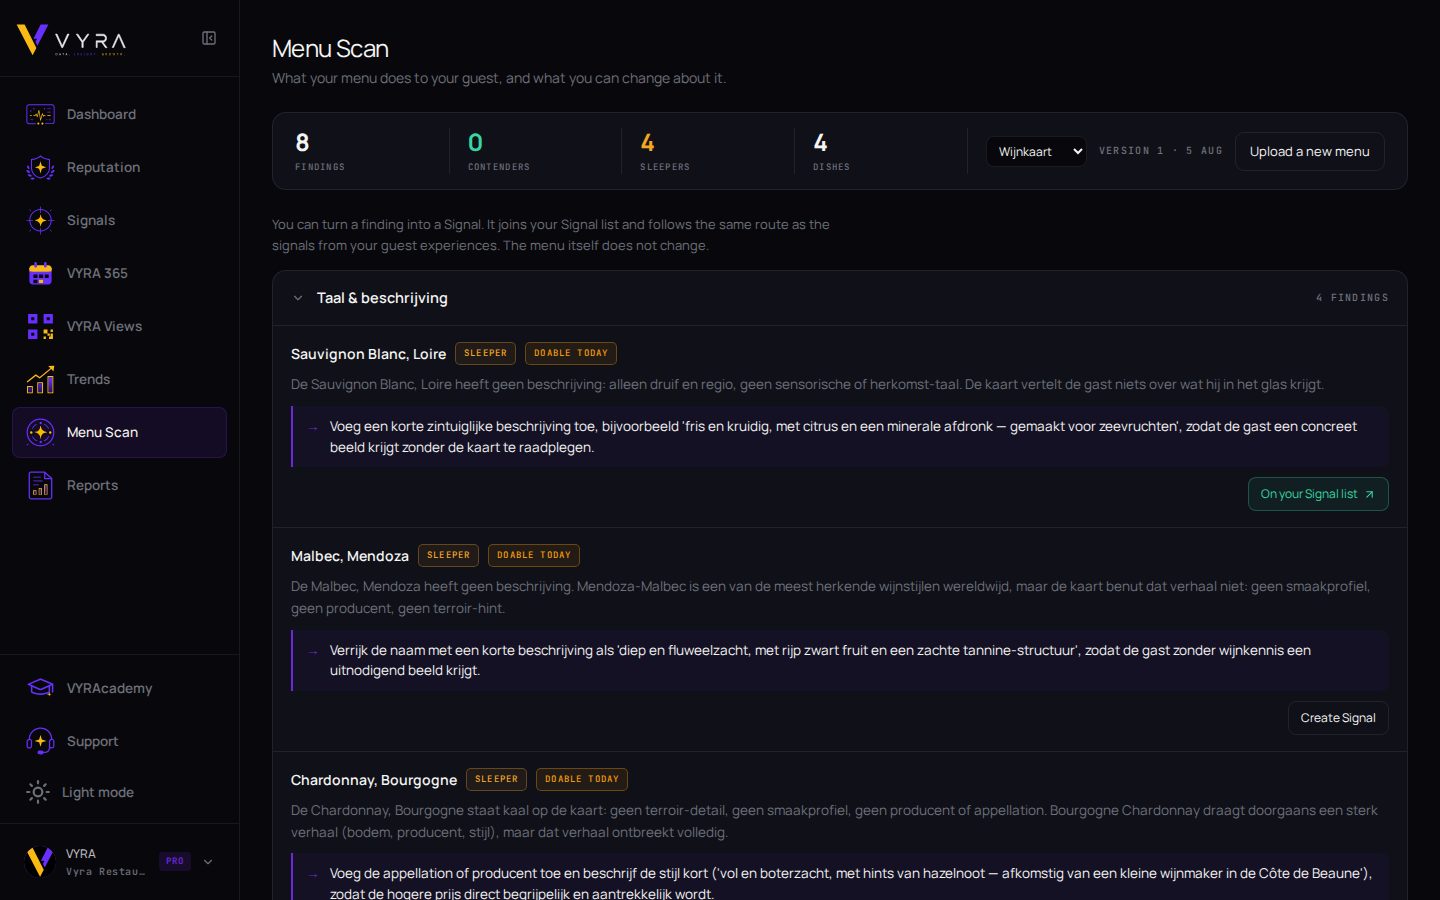Screen dimensions: 1440x900
Task: Click the Trends chart icon
Action: tap(40, 380)
